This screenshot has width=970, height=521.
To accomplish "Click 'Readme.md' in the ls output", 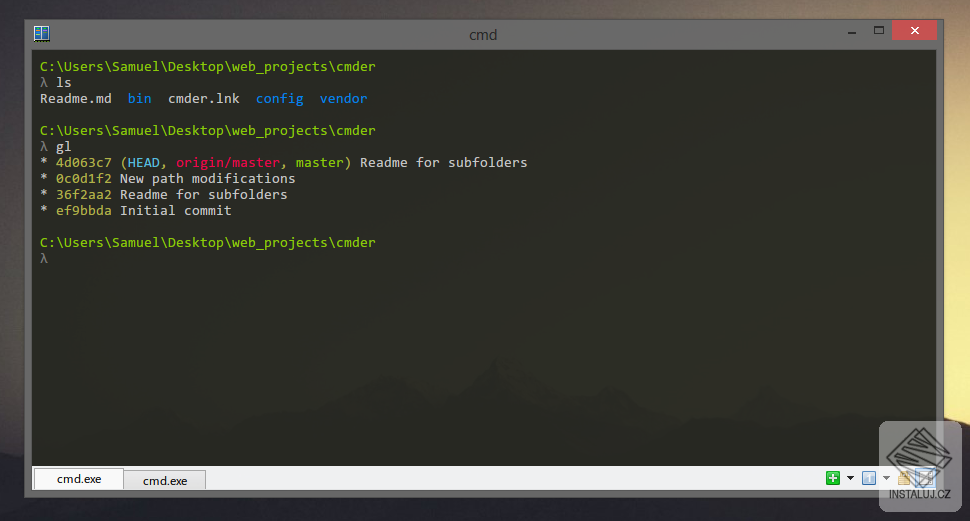I will tap(76, 98).
